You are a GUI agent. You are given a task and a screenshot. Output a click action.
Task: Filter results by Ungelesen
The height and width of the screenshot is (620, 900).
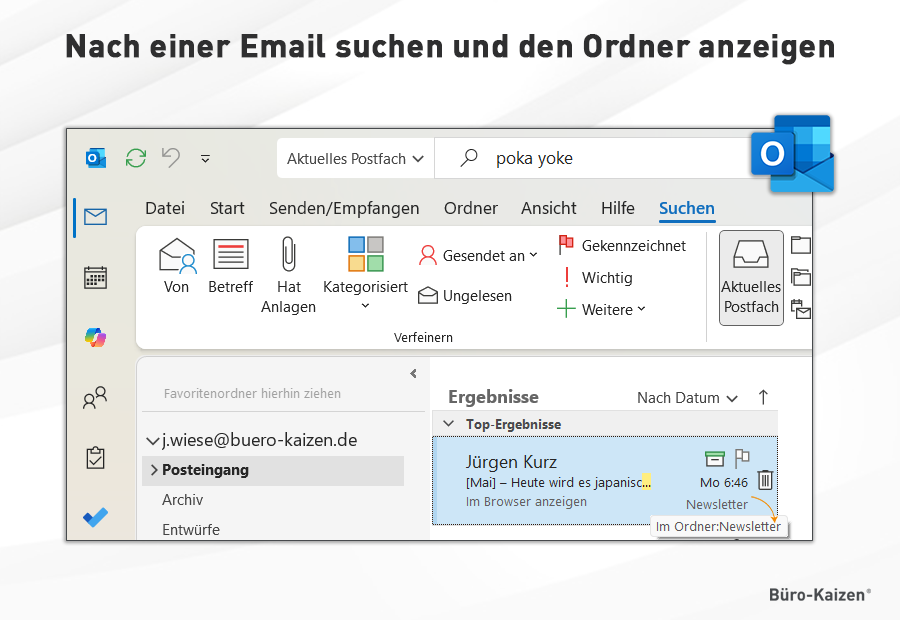pyautogui.click(x=465, y=296)
